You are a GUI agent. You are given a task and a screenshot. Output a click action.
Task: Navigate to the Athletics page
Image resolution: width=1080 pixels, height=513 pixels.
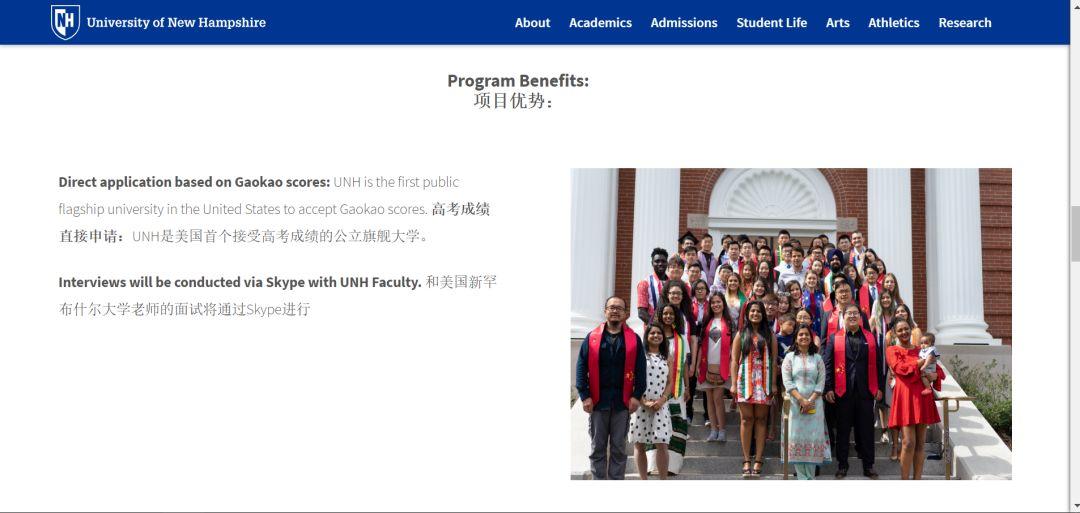coord(893,23)
